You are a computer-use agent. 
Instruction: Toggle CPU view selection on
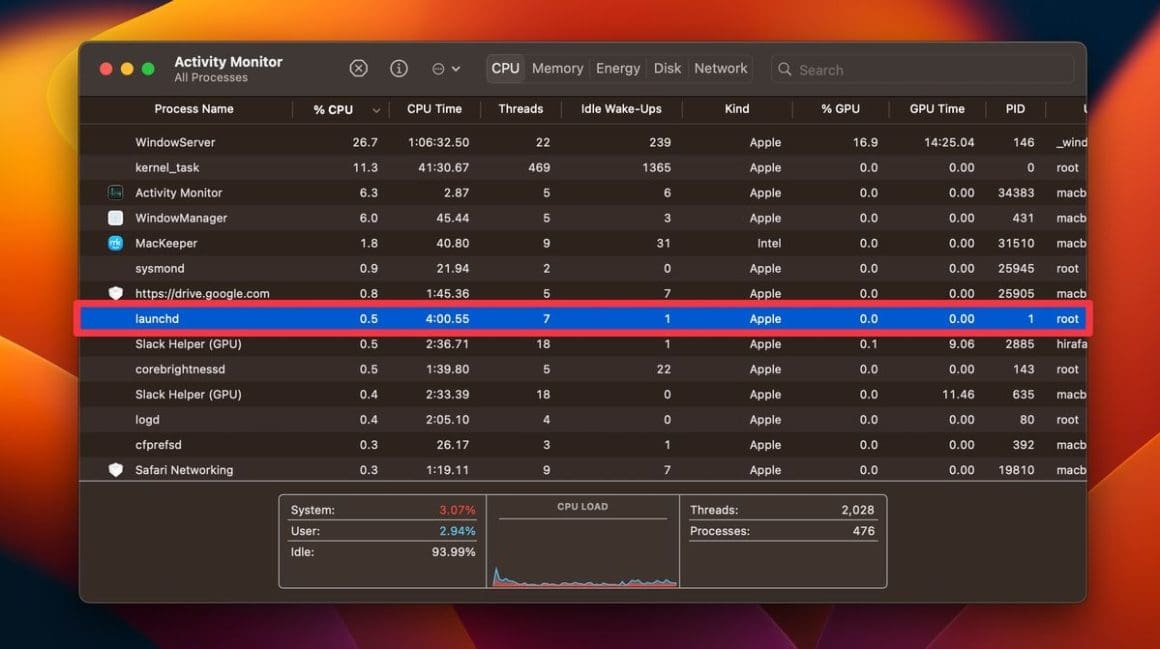coord(505,68)
